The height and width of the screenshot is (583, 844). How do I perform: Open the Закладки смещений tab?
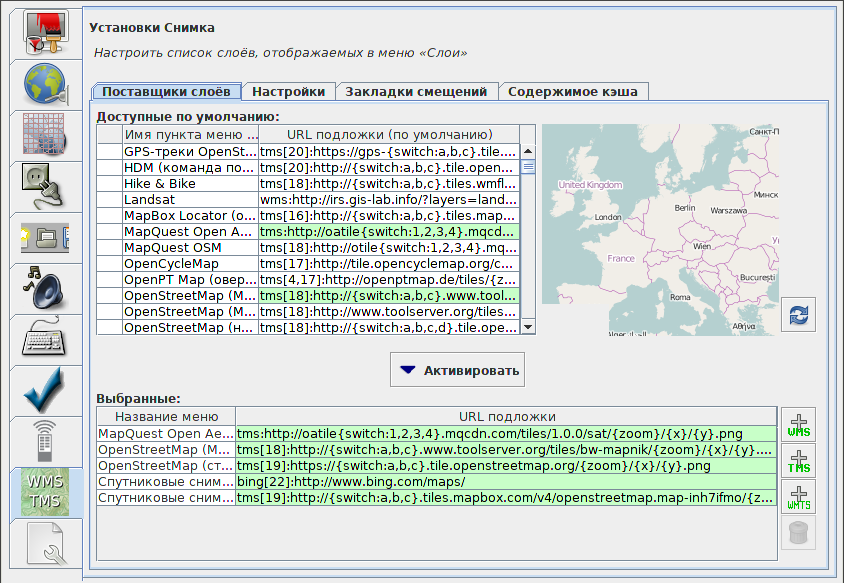416,92
